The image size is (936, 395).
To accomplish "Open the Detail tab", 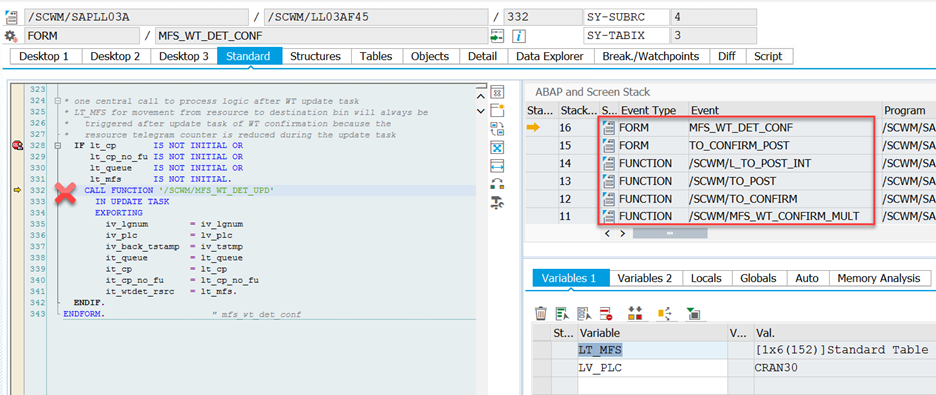I will [482, 56].
